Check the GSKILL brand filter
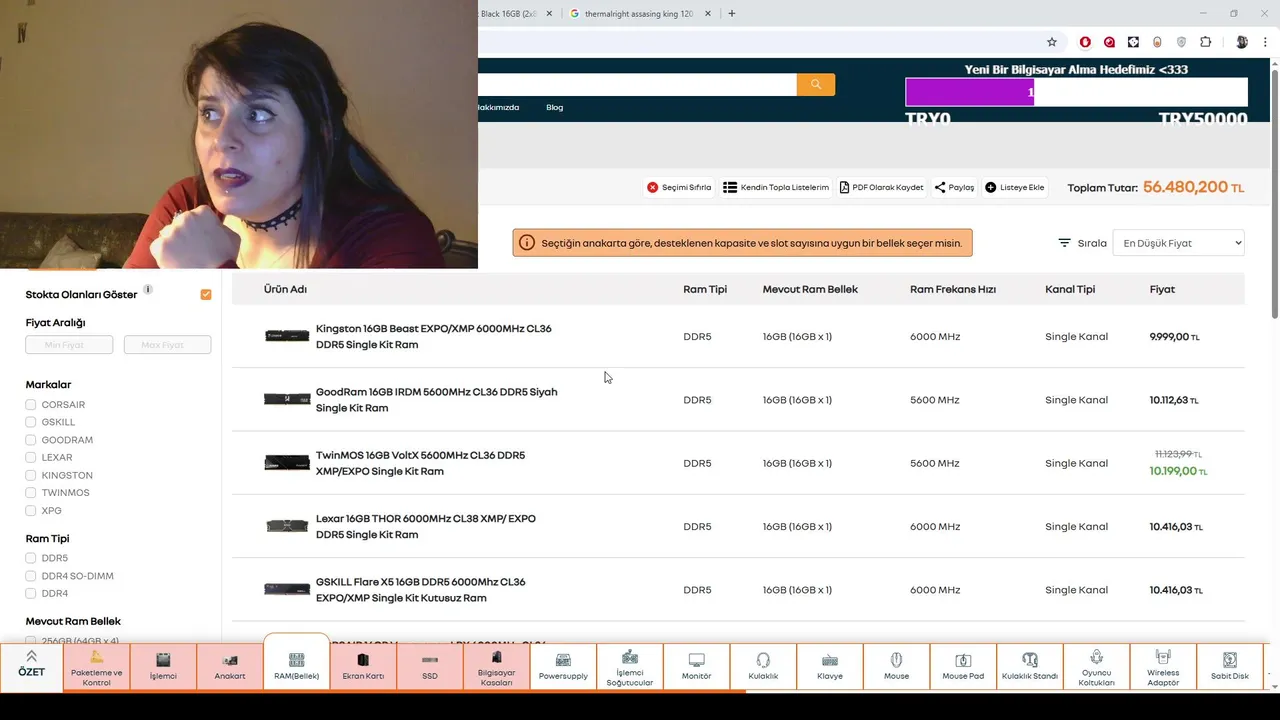 click(31, 422)
